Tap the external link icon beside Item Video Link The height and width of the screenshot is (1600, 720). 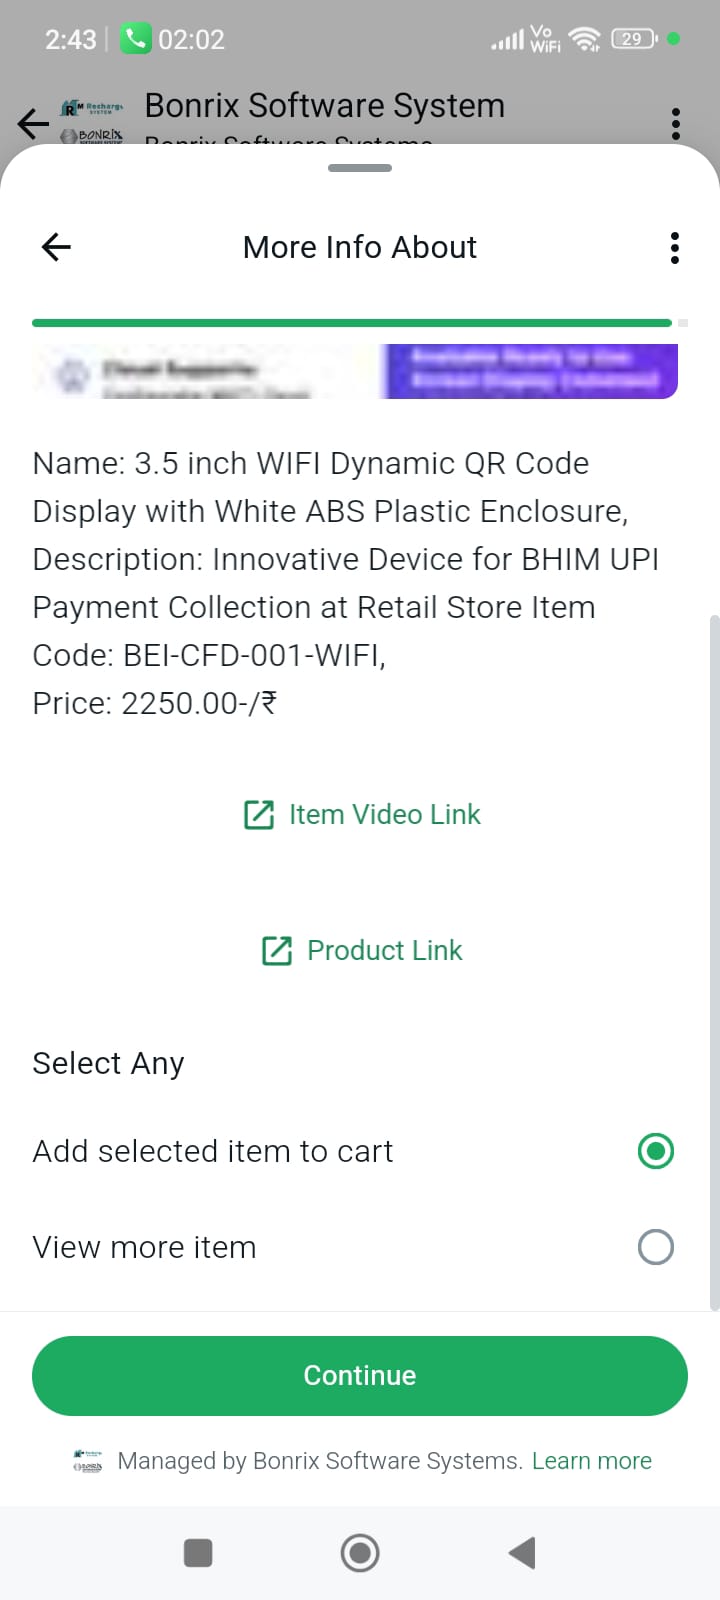pyautogui.click(x=259, y=815)
